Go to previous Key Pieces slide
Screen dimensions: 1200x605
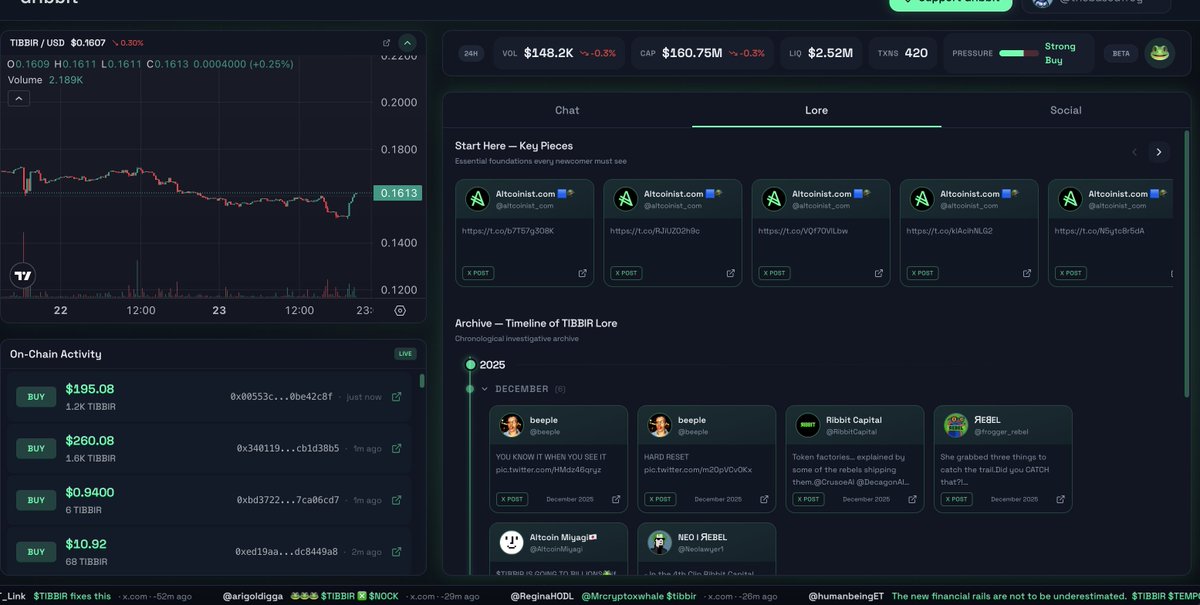1134,152
